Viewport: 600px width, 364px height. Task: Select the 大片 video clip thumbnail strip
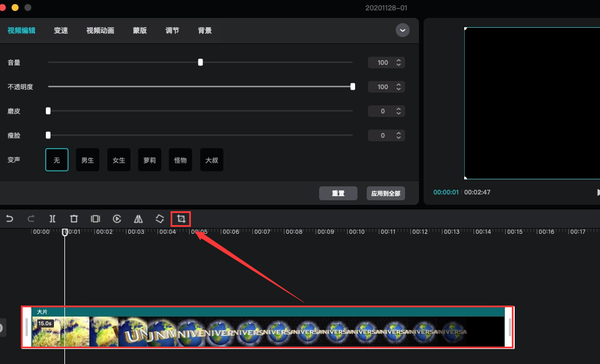pyautogui.click(x=268, y=331)
